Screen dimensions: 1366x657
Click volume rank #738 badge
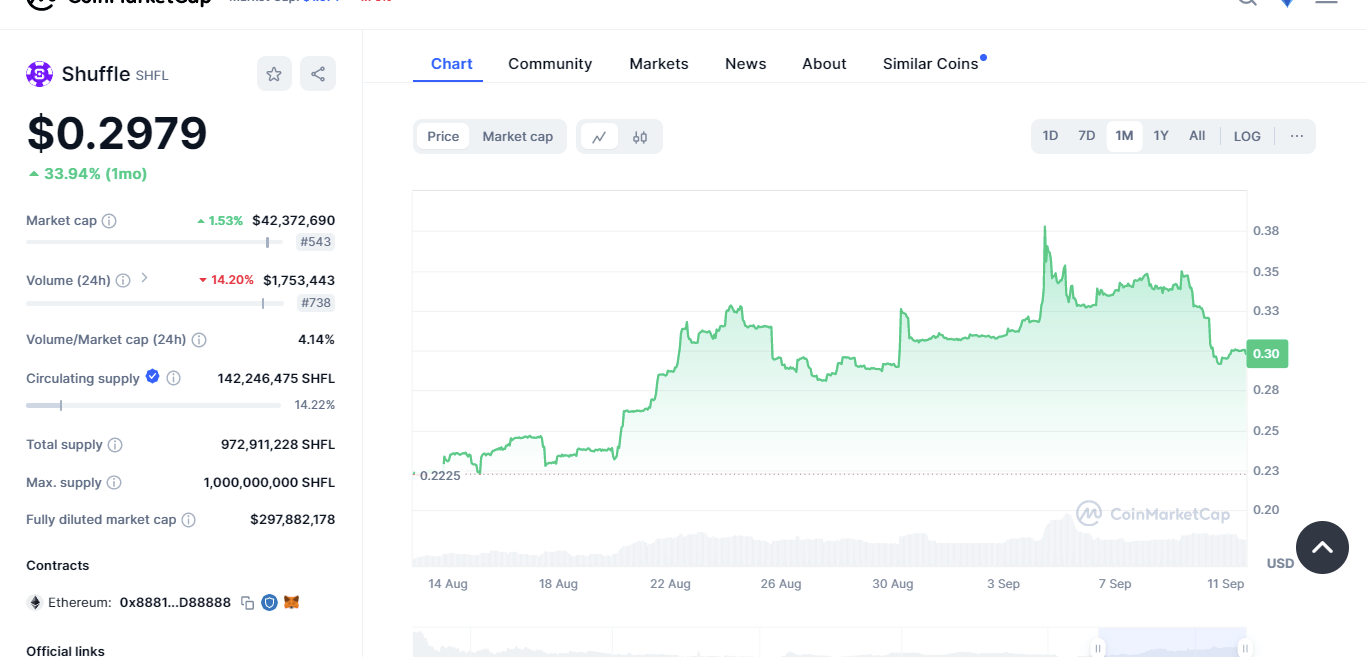316,303
